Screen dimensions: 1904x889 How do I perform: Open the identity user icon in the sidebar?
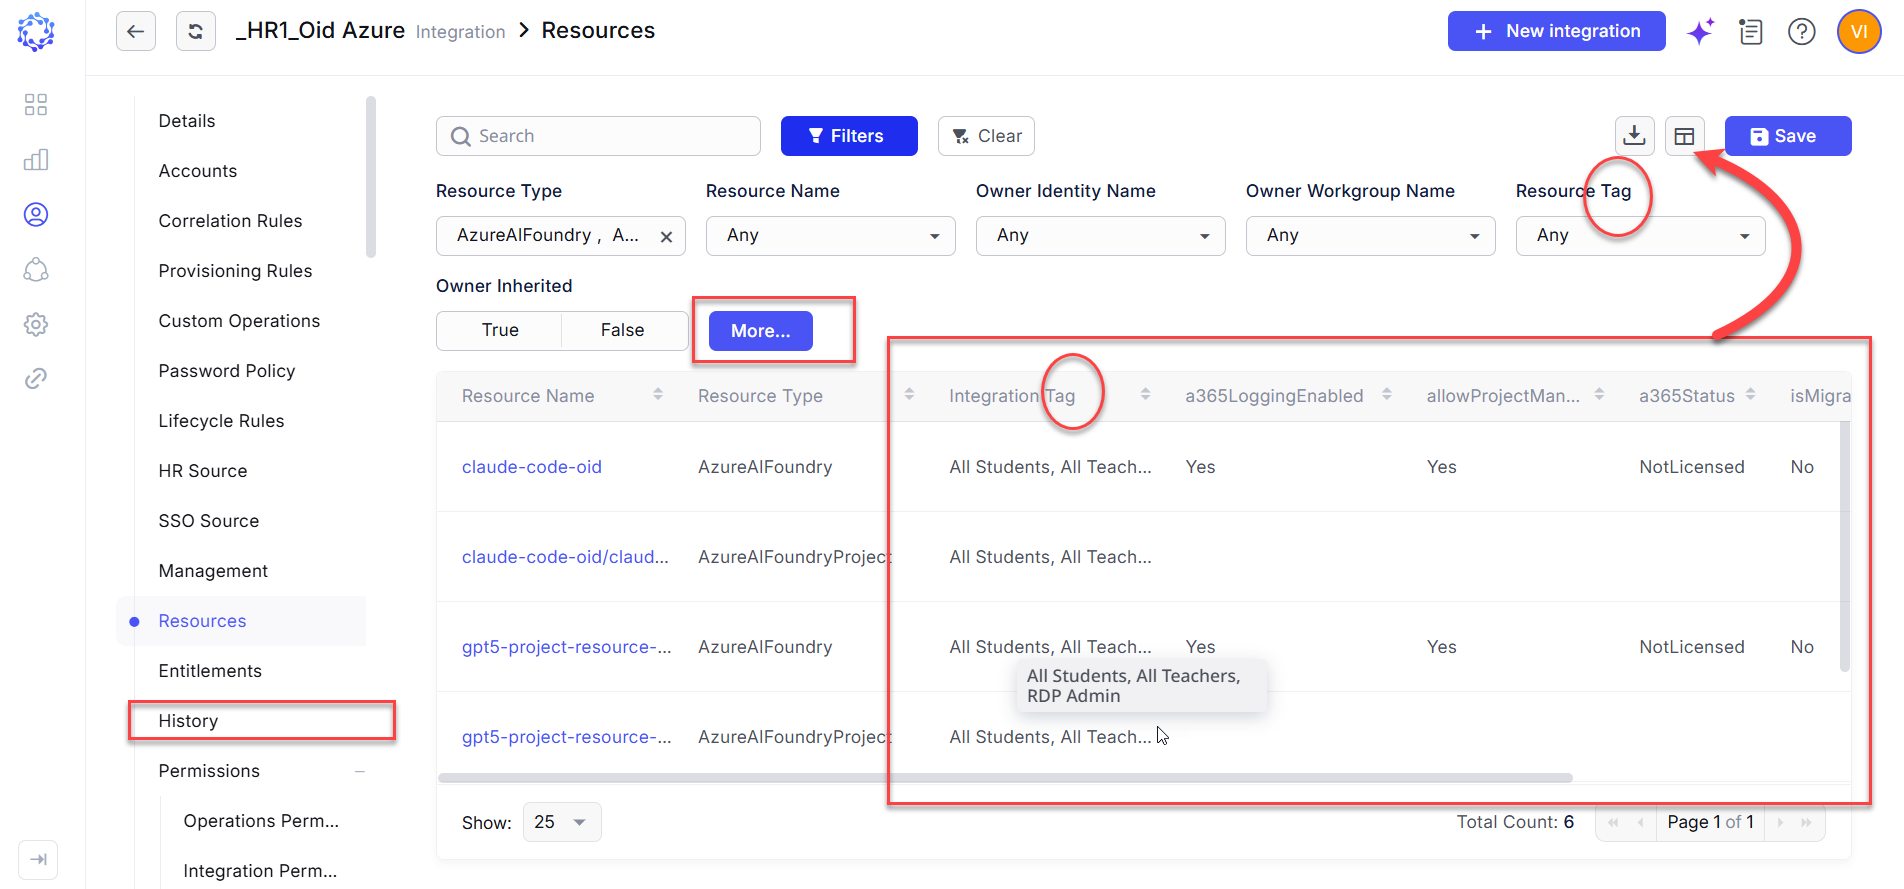point(36,215)
